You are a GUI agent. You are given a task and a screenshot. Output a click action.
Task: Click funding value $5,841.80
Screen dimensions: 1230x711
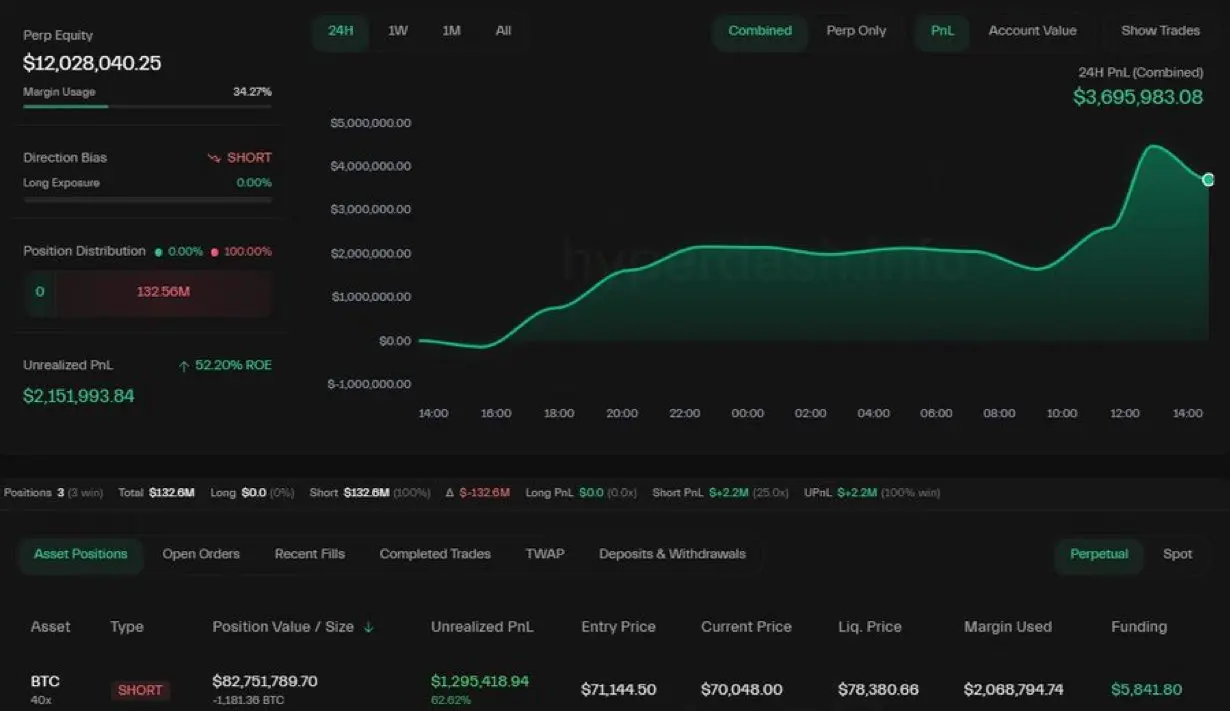1146,689
